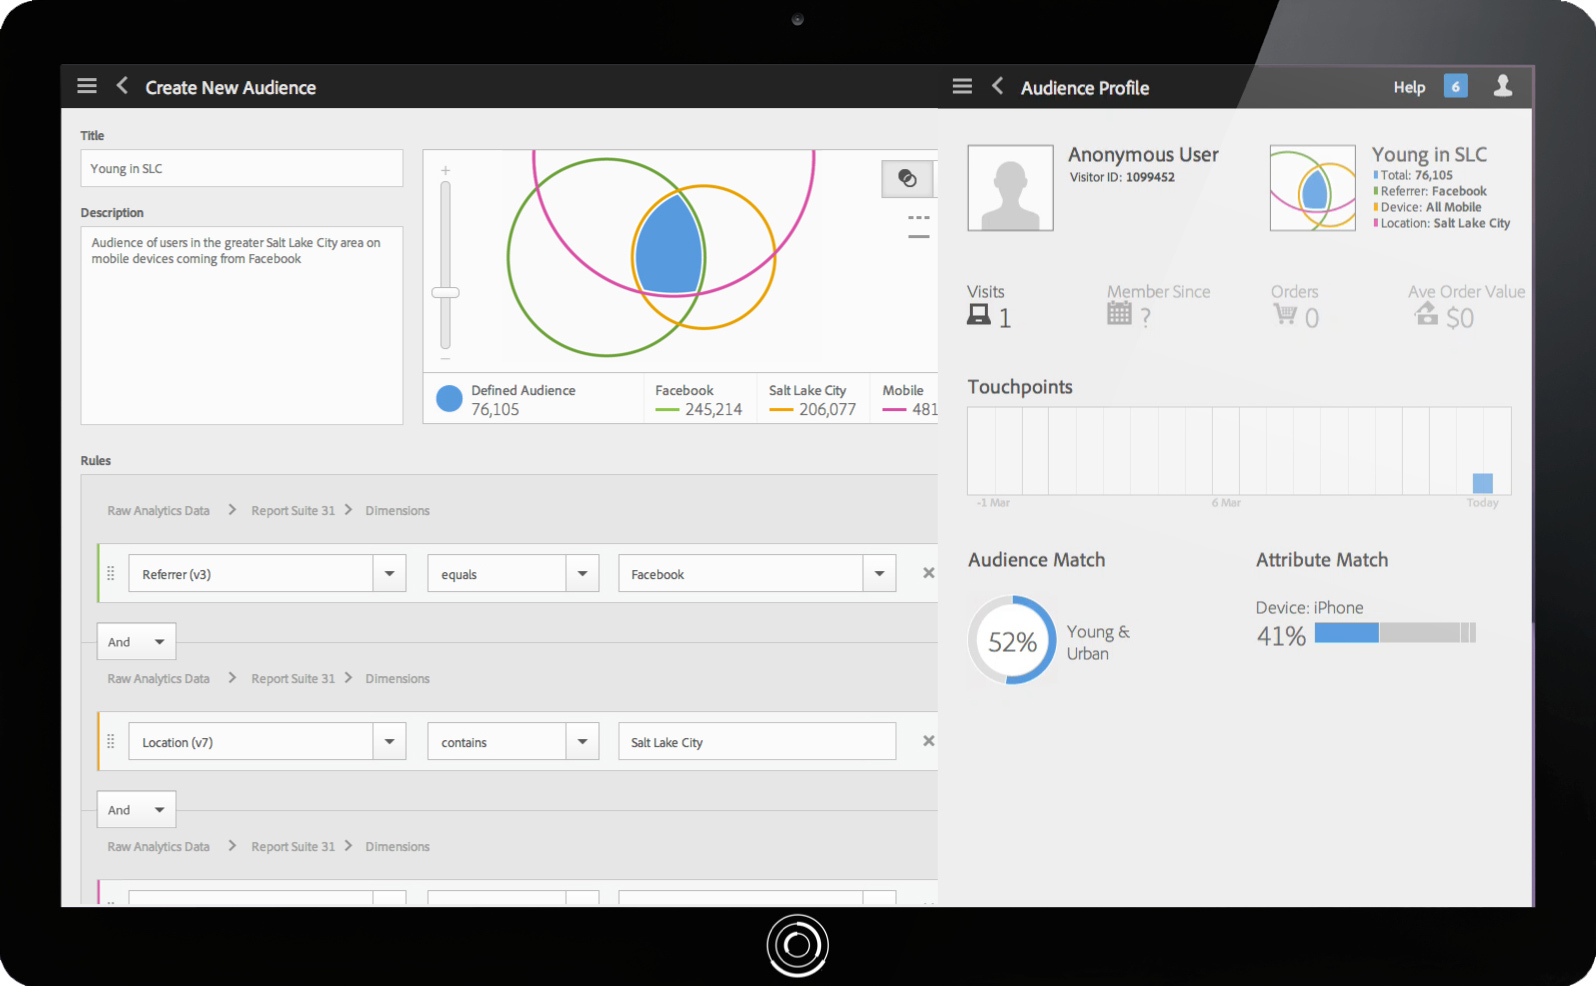1596x986 pixels.
Task: Open the equals operator dropdown
Action: tap(582, 574)
